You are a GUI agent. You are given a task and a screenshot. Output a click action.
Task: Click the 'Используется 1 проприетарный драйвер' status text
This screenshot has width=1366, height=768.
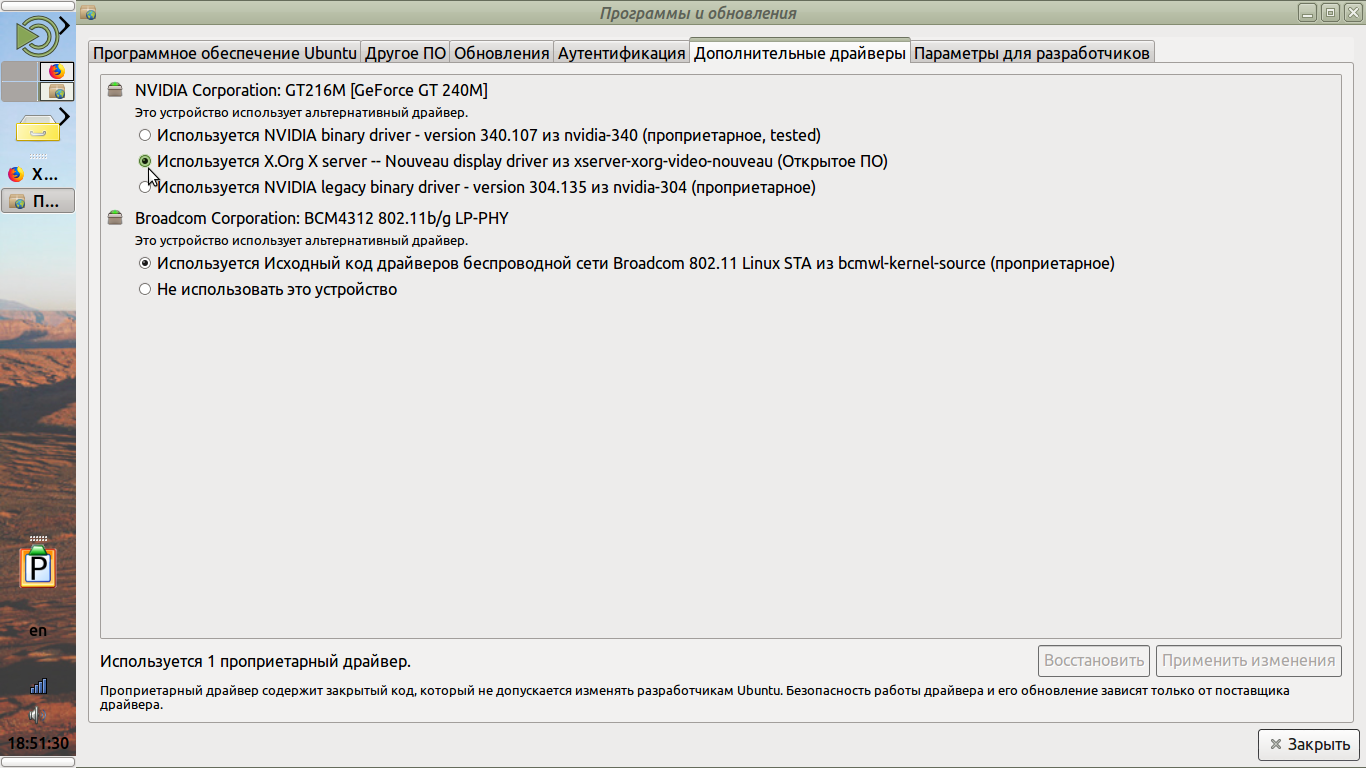coord(256,661)
